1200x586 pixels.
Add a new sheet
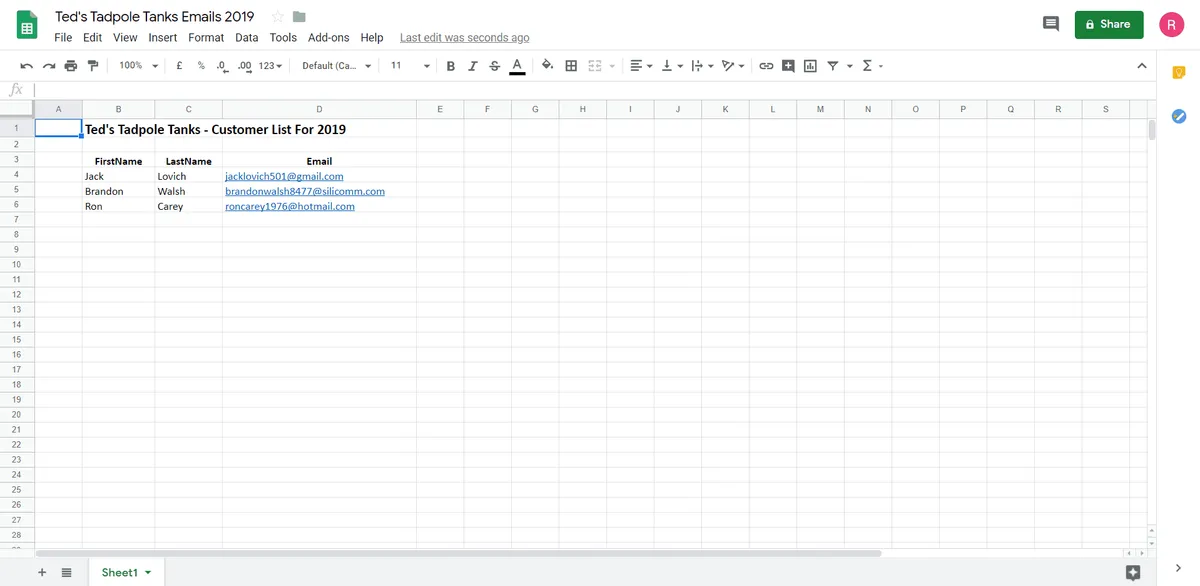42,572
